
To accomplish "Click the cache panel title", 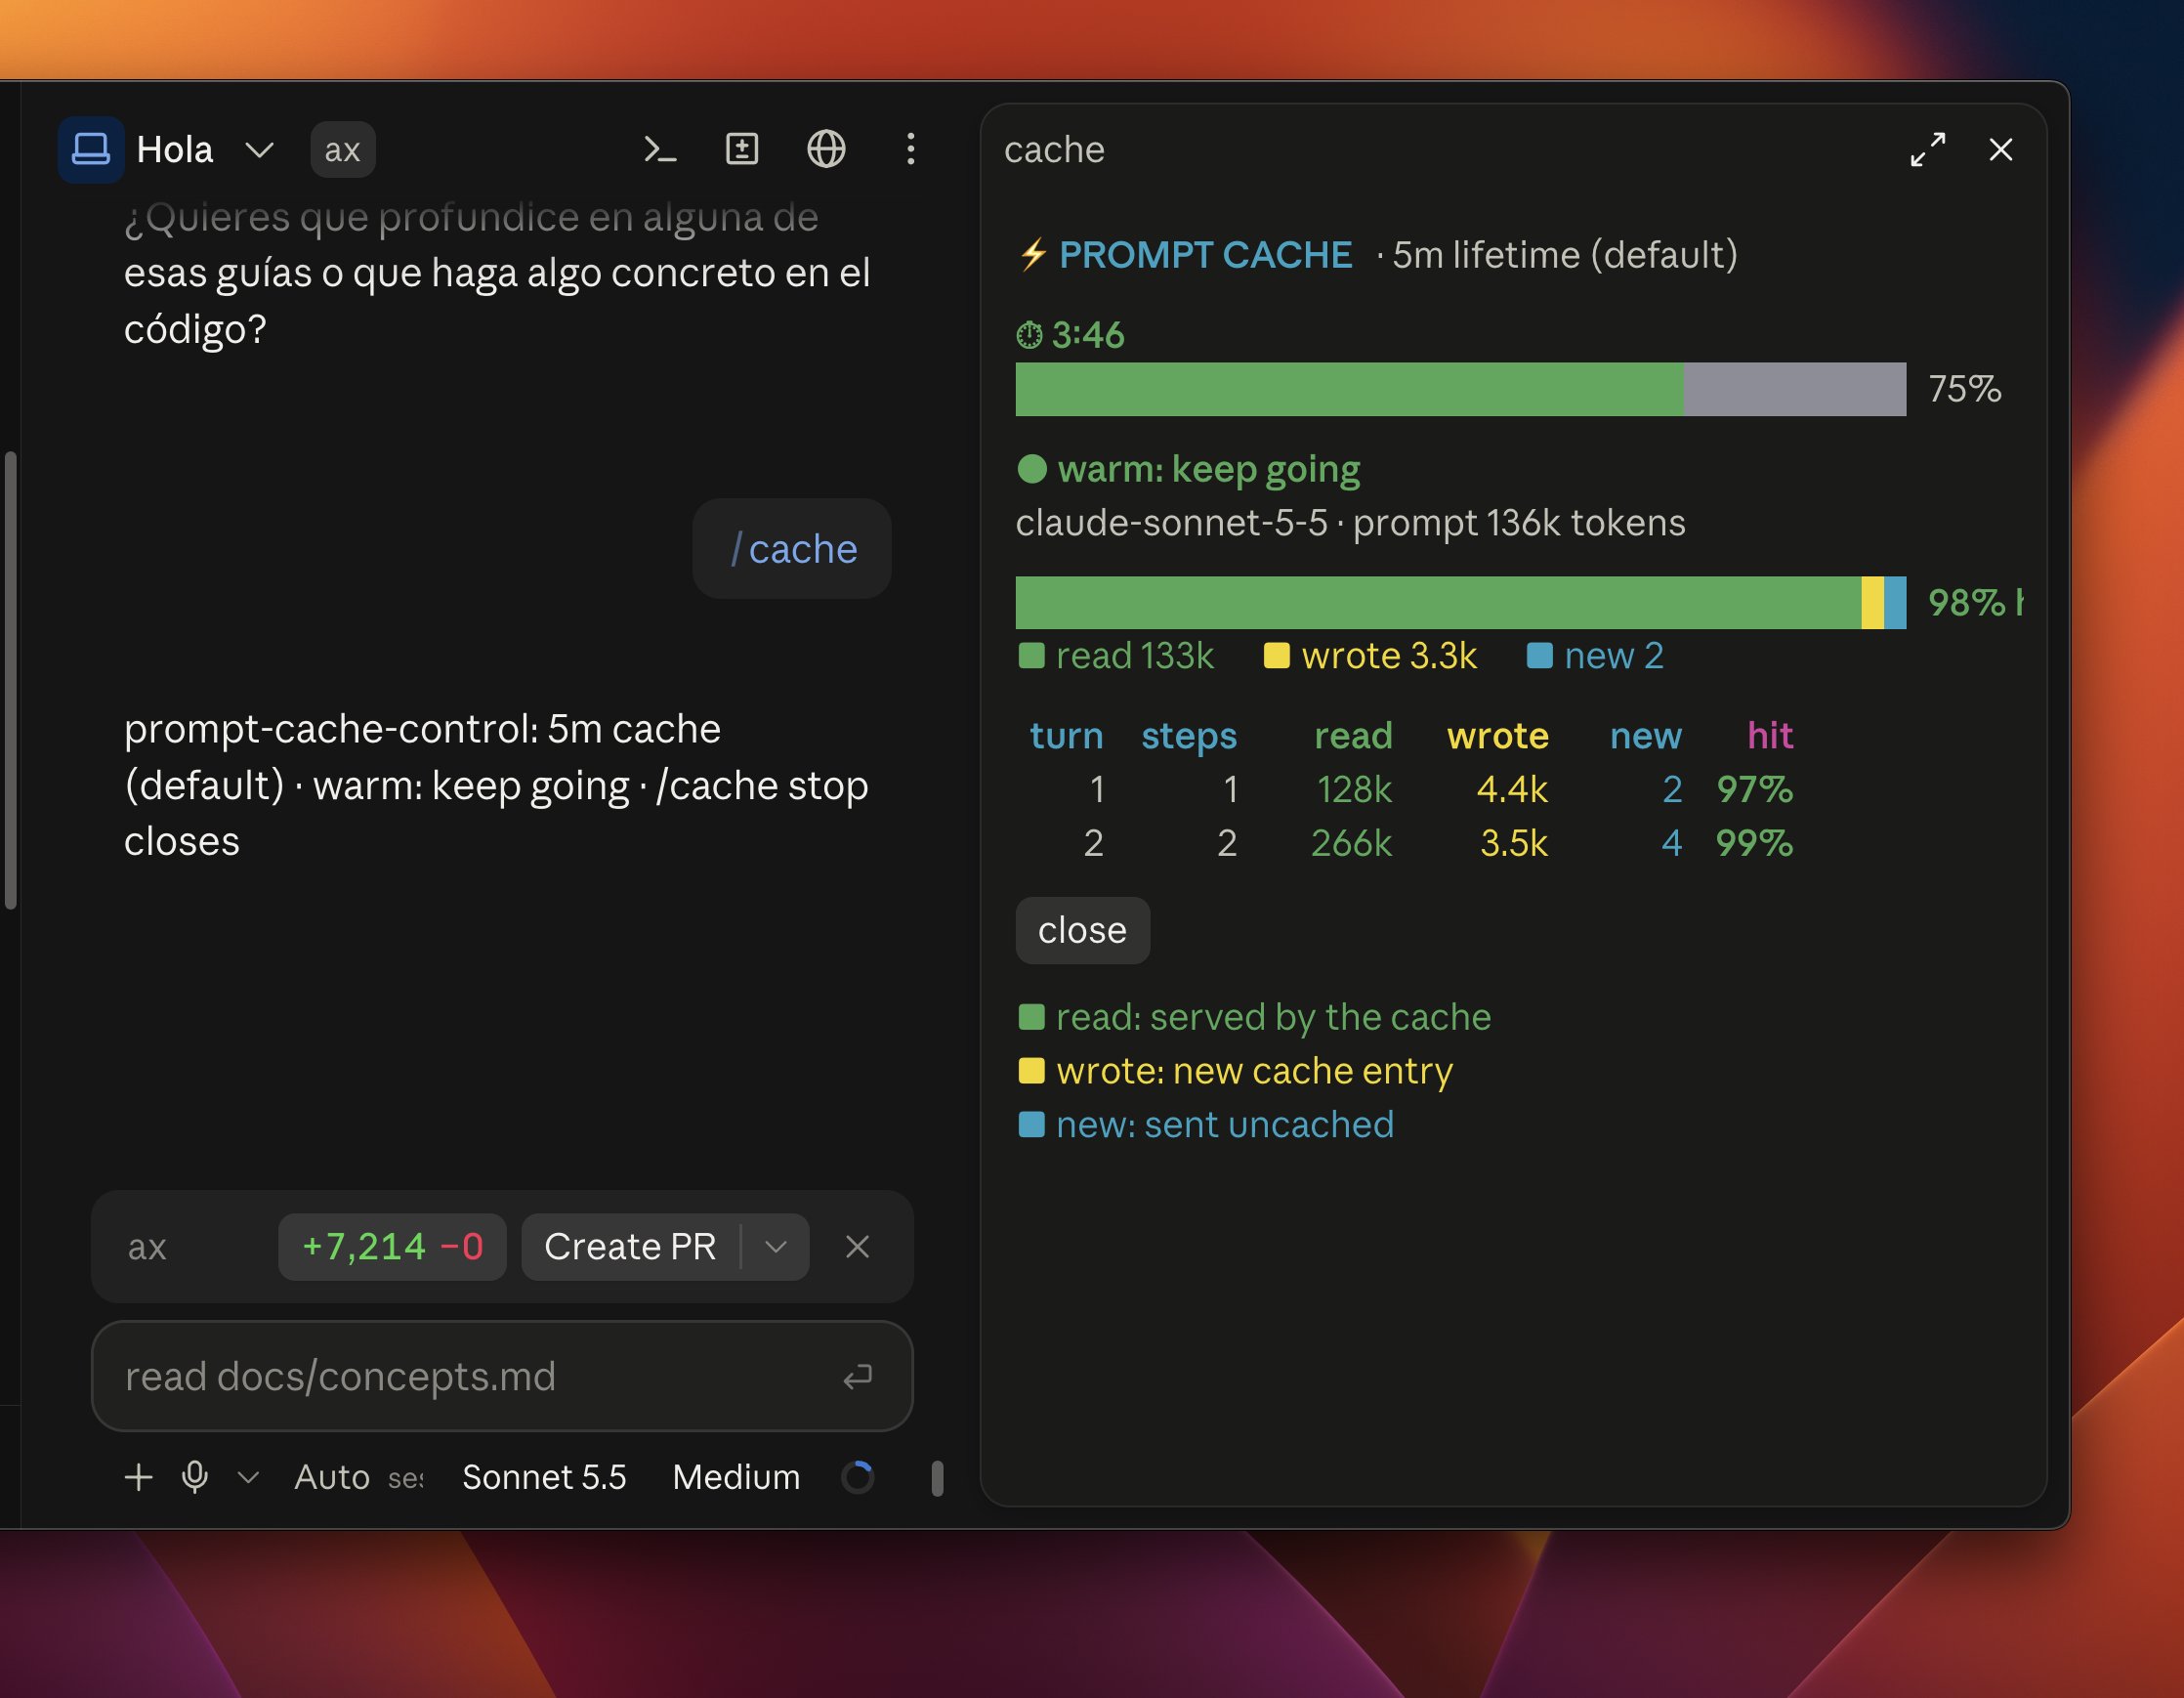I will (1054, 150).
